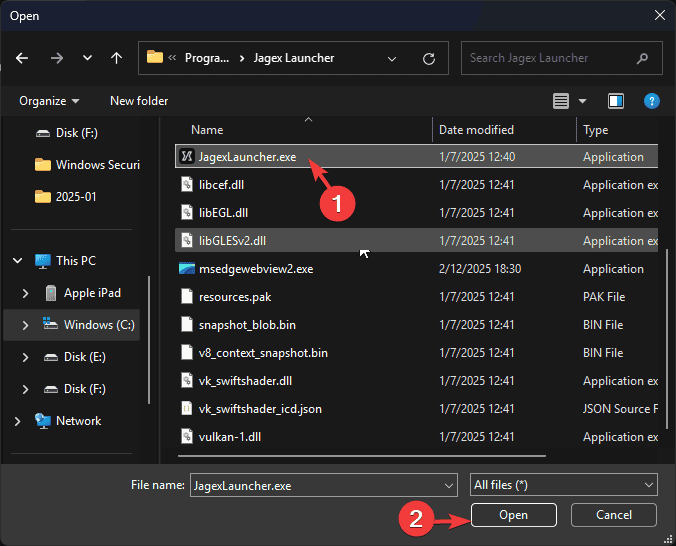
Task: Select the JagexLauncher.exe file icon
Action: click(x=187, y=156)
